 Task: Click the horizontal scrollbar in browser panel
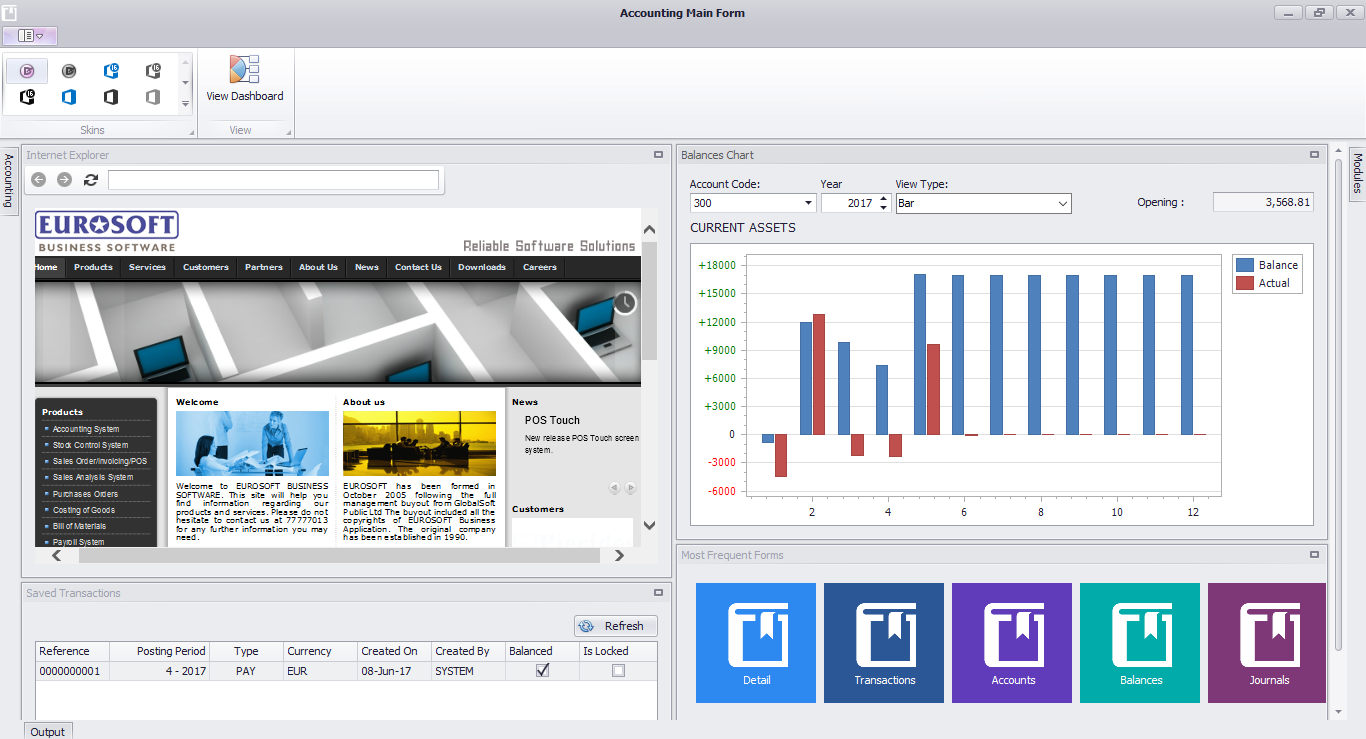point(337,555)
